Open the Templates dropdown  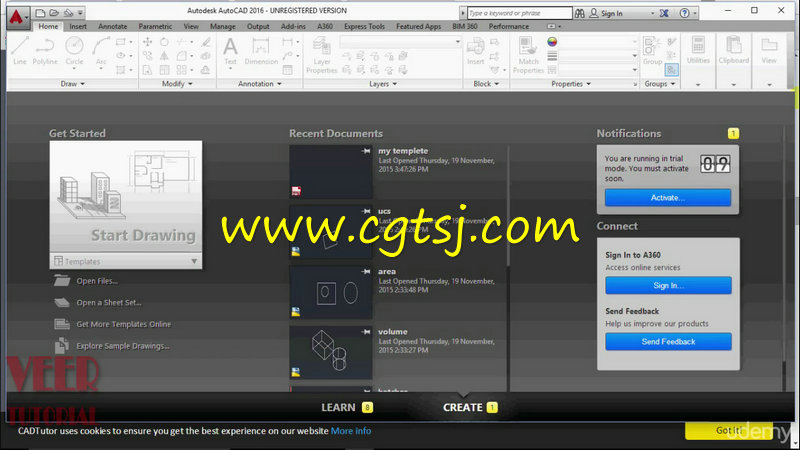126,261
